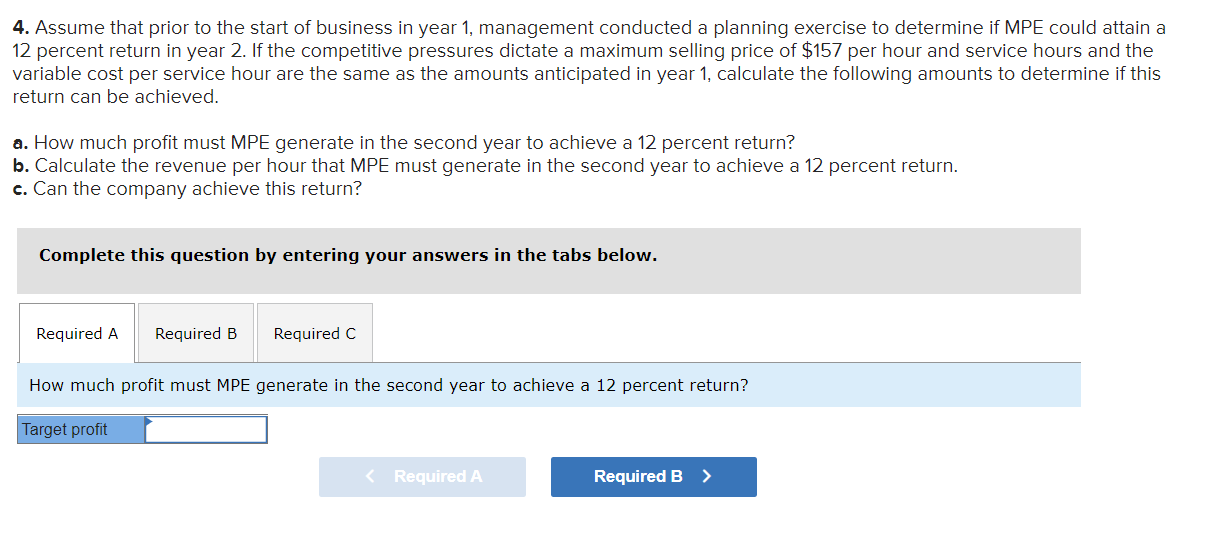Click the Target profit input field
1212x548 pixels.
click(208, 430)
